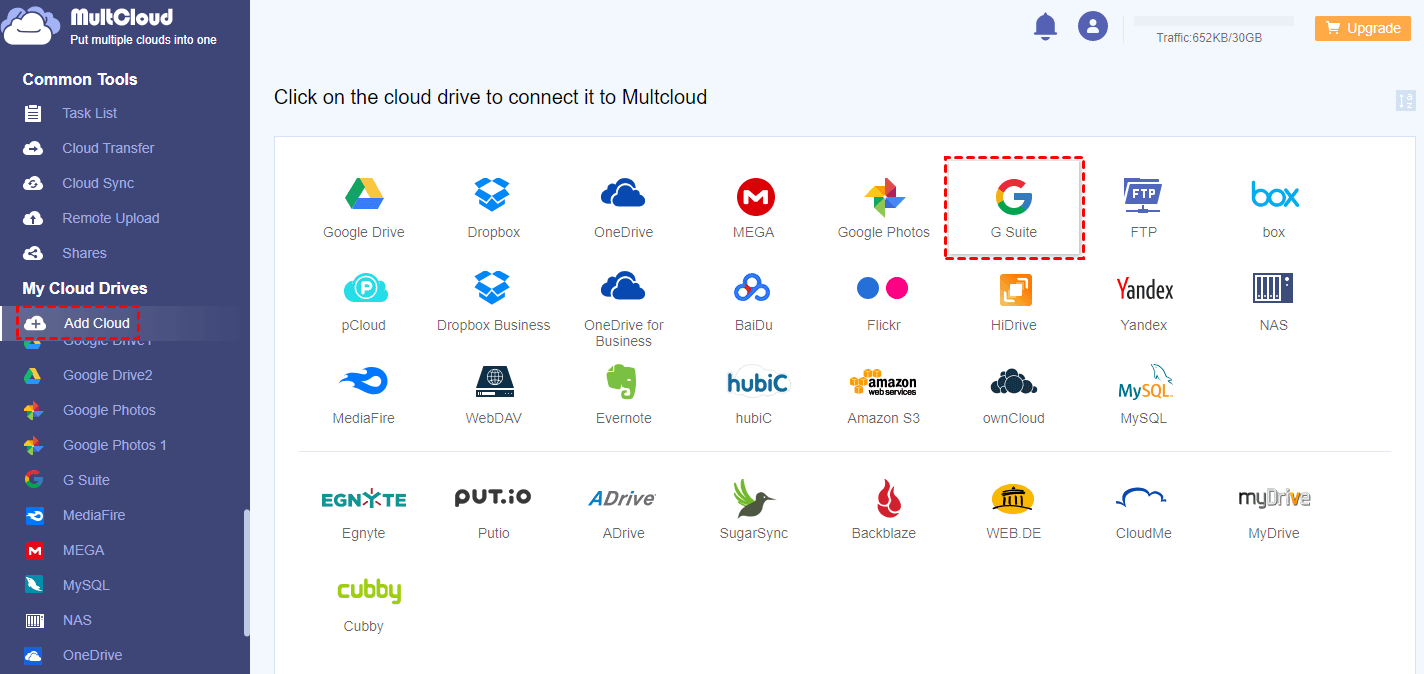Screen dimensions: 1424x674
Task: Add NAS from cloud grid
Action: [1274, 302]
